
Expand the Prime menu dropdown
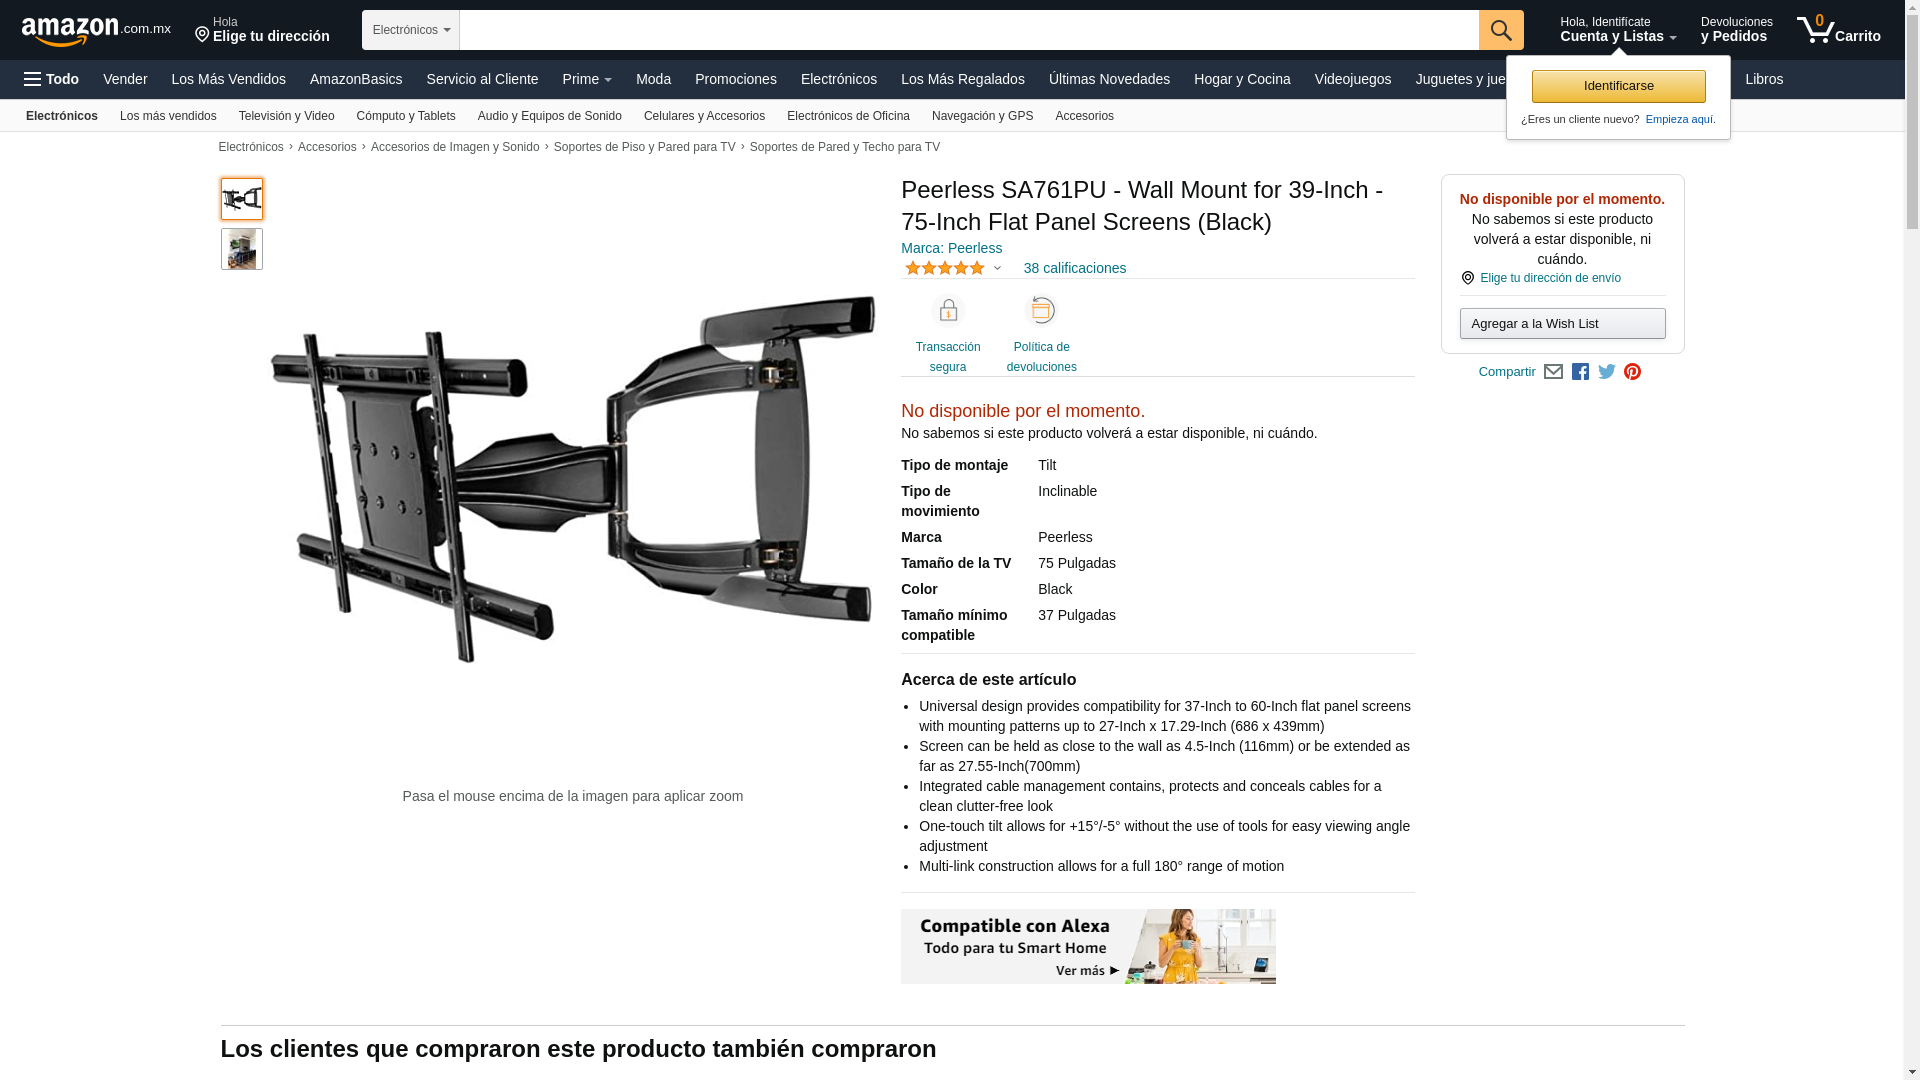click(587, 79)
